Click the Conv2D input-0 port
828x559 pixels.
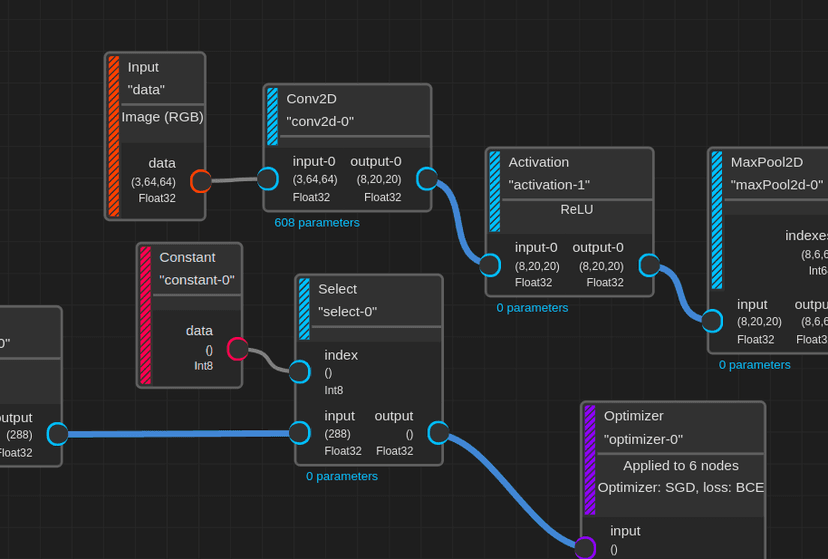coord(268,178)
